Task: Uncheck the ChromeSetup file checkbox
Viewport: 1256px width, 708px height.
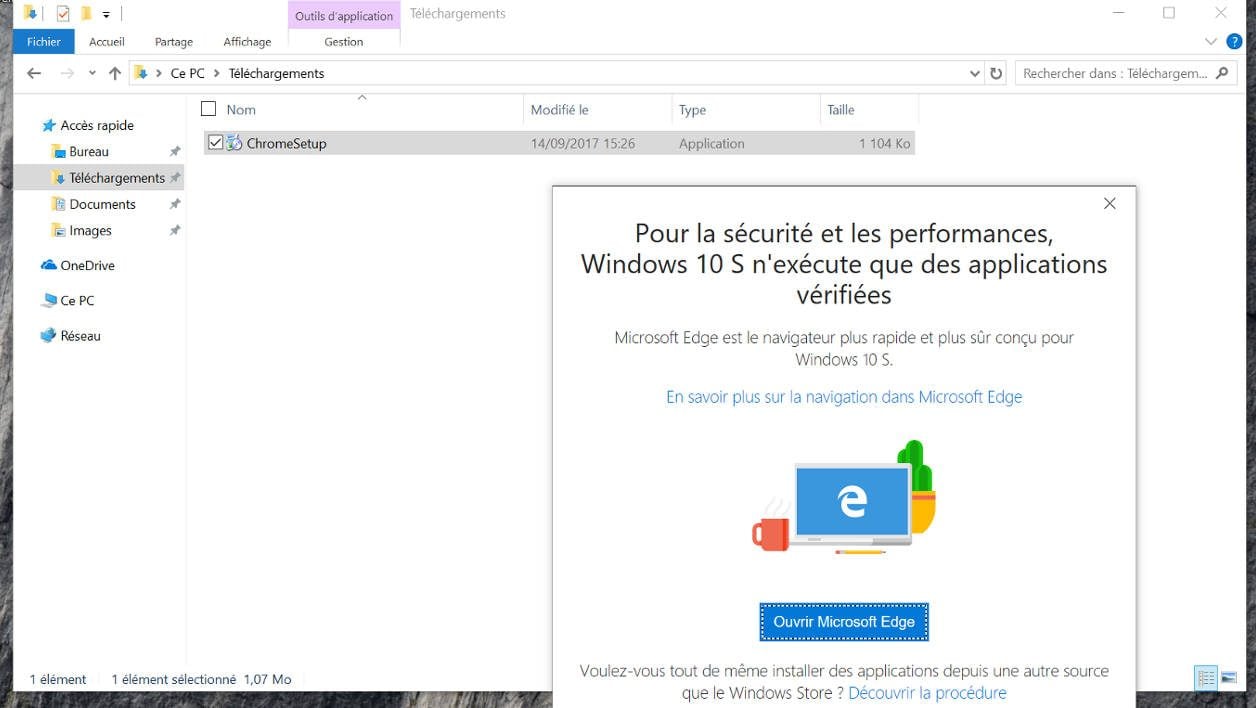Action: tap(215, 143)
